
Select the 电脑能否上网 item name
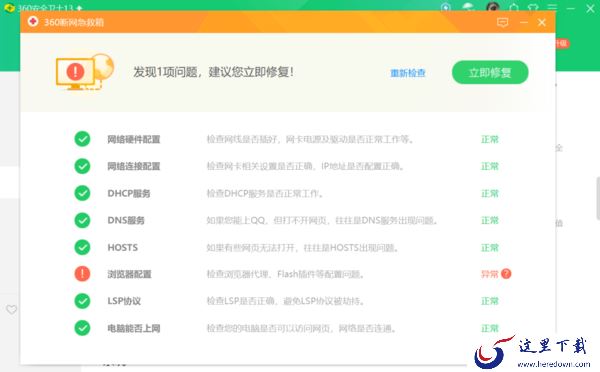(x=134, y=328)
